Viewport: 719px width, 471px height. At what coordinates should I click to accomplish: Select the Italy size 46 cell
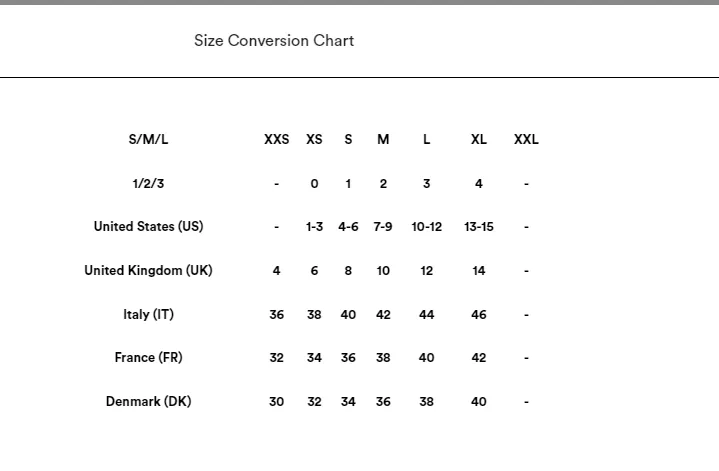click(479, 315)
